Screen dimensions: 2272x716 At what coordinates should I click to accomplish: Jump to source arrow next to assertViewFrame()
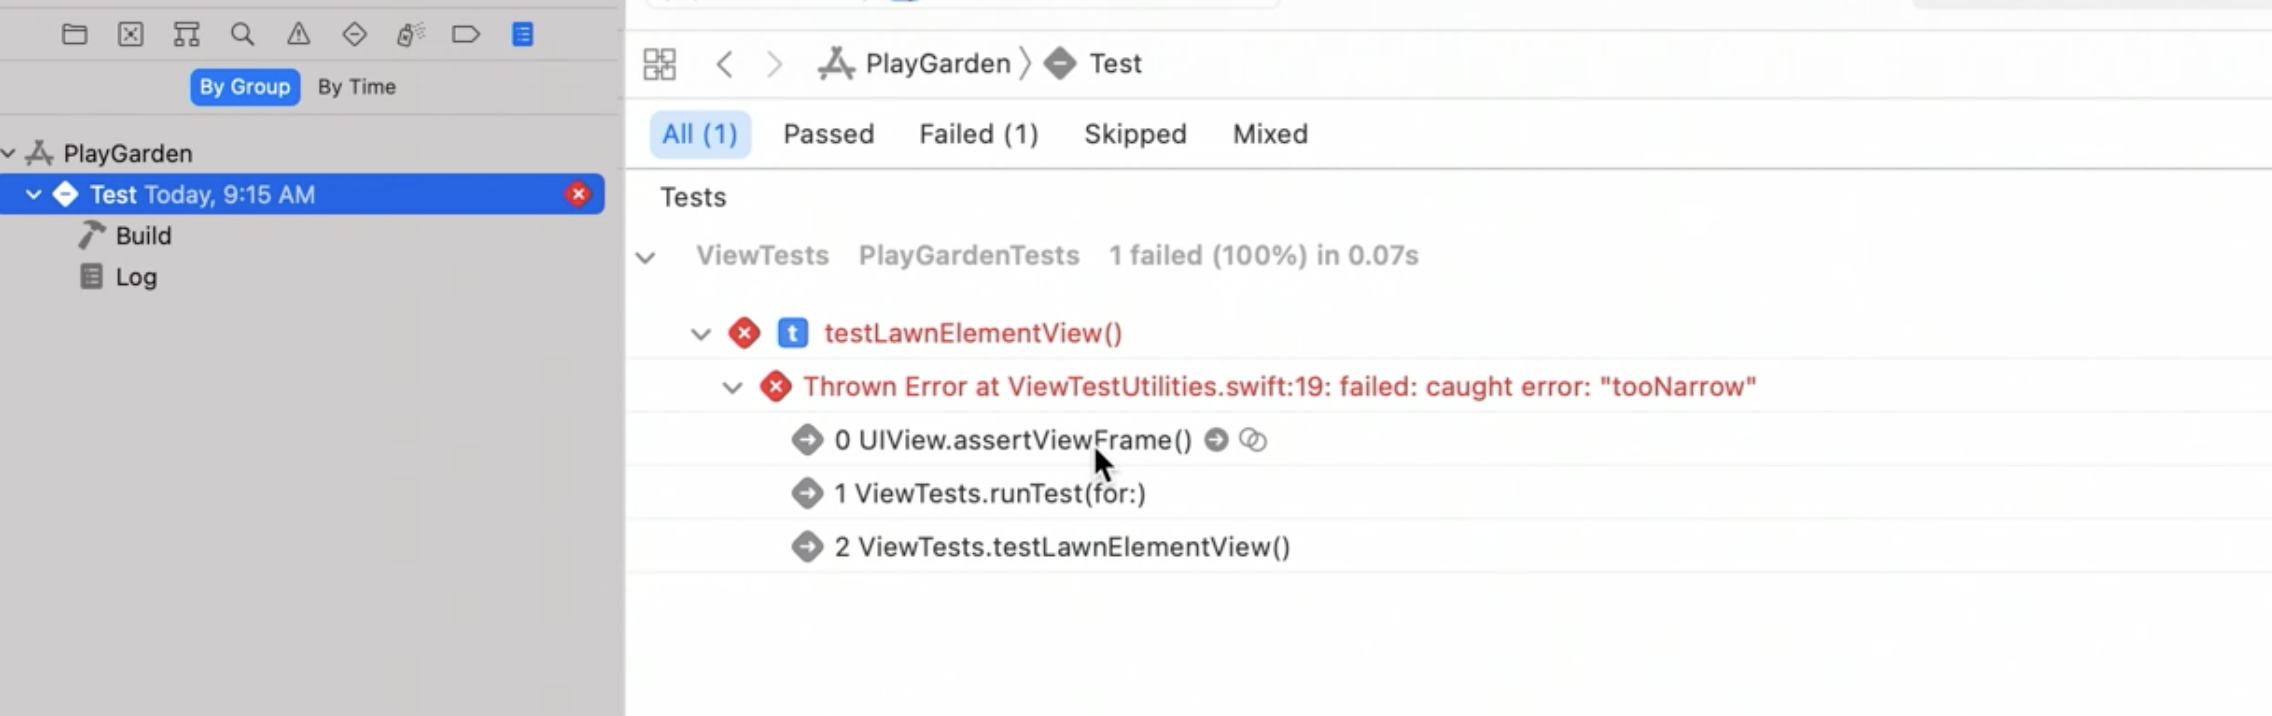tap(1216, 440)
